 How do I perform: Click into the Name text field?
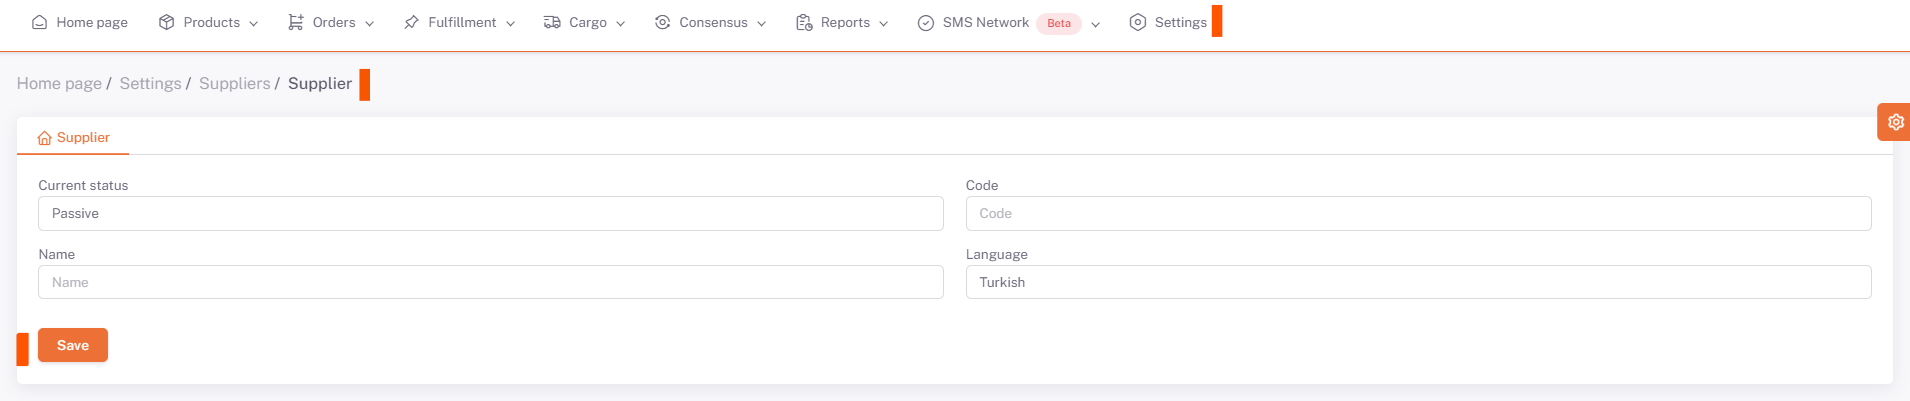tap(490, 282)
